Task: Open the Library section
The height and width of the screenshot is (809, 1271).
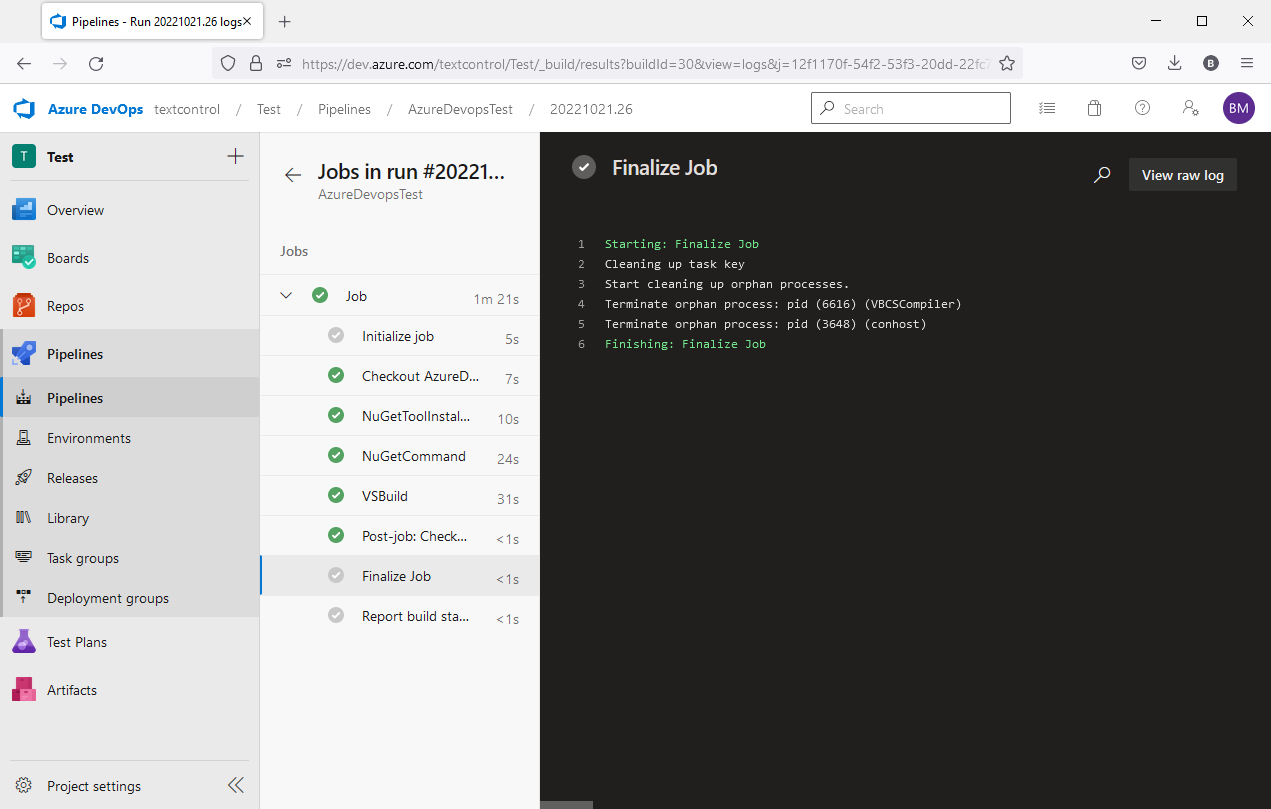Action: click(68, 517)
